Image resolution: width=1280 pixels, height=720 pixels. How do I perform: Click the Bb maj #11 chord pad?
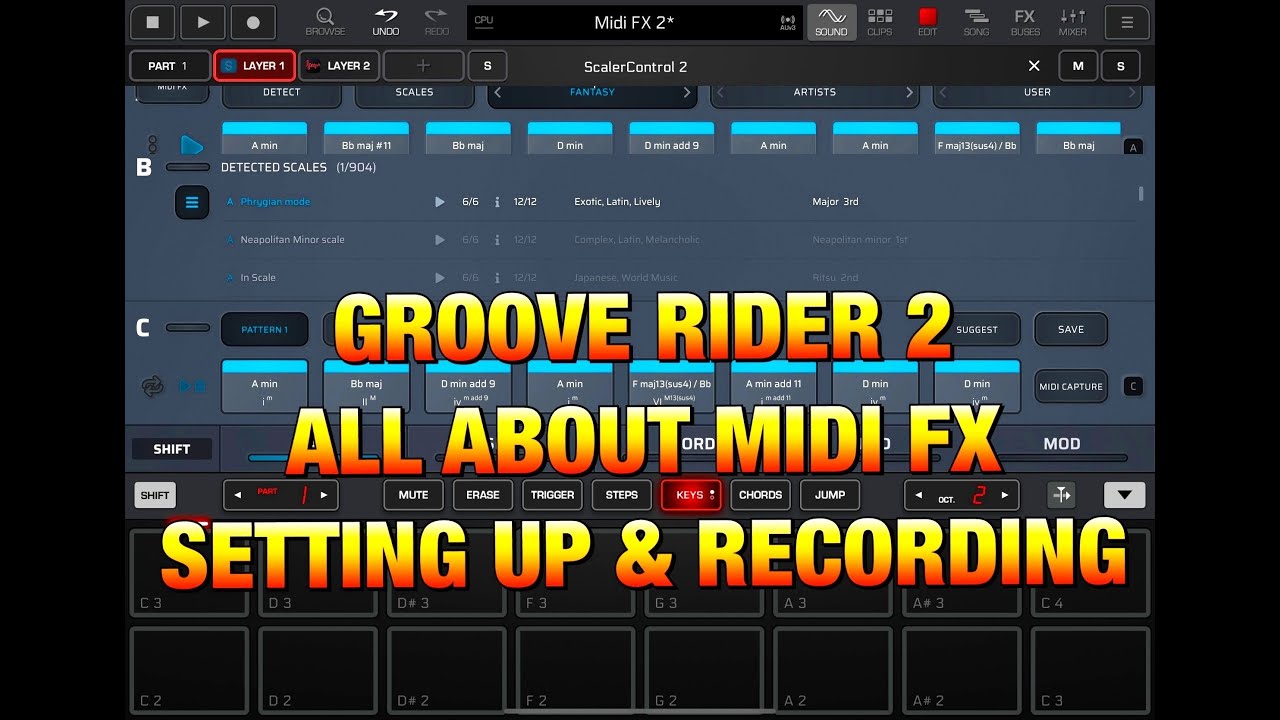pos(366,138)
